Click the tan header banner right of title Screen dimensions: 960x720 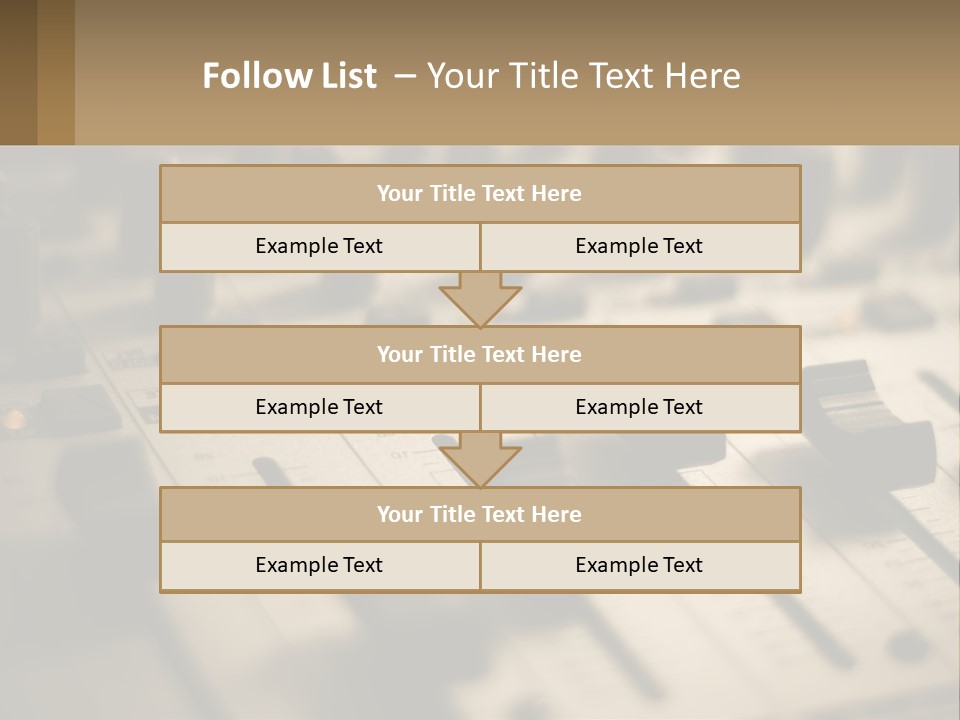coord(850,76)
